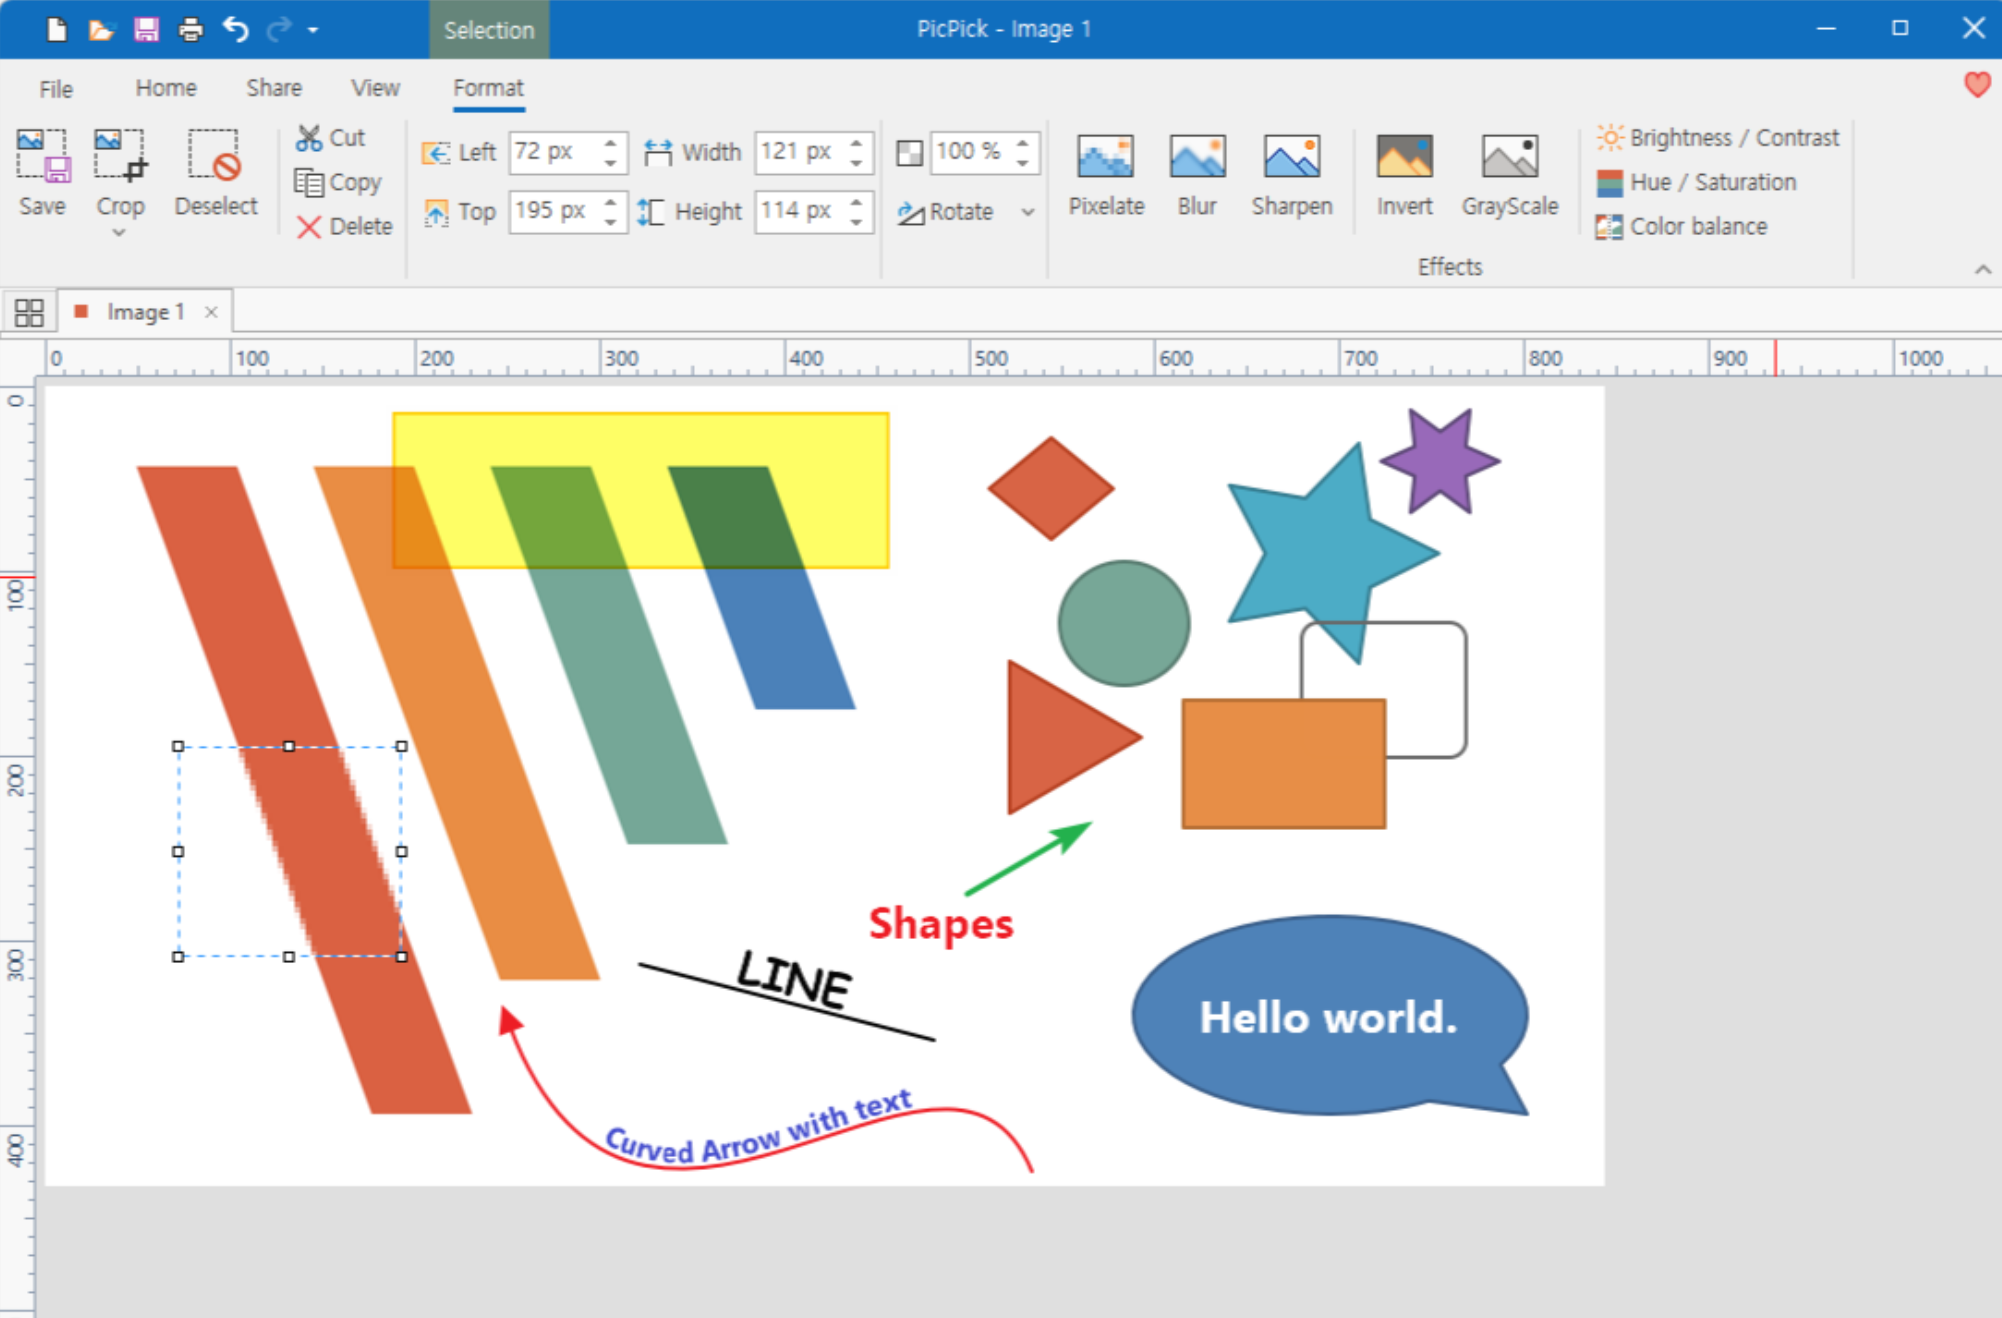Click the Left position input field
Screen dimensions: 2002x1318
[552, 152]
